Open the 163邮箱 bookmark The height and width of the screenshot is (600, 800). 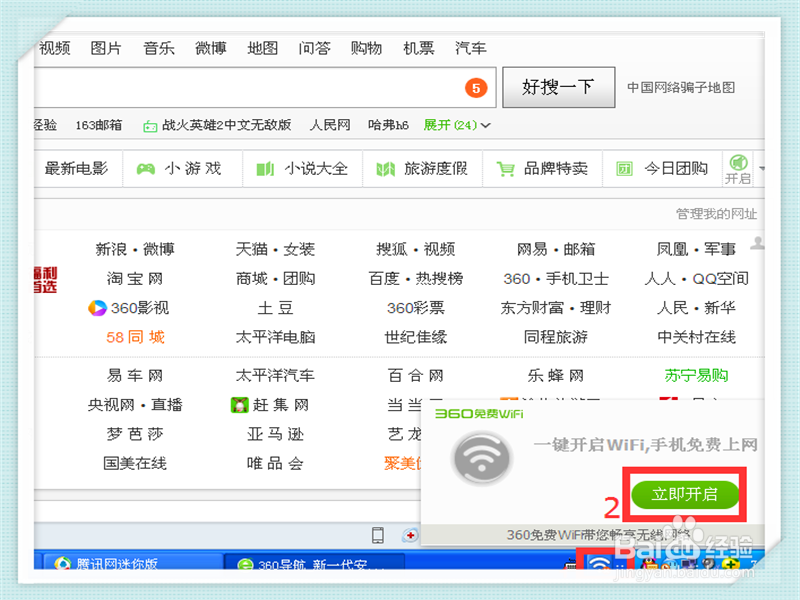coord(99,125)
